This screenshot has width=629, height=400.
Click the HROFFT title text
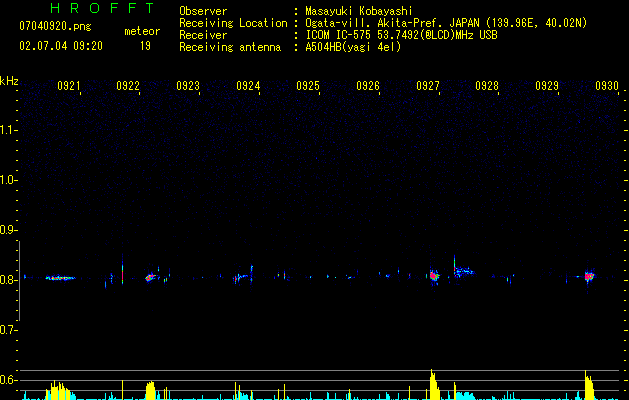102,8
